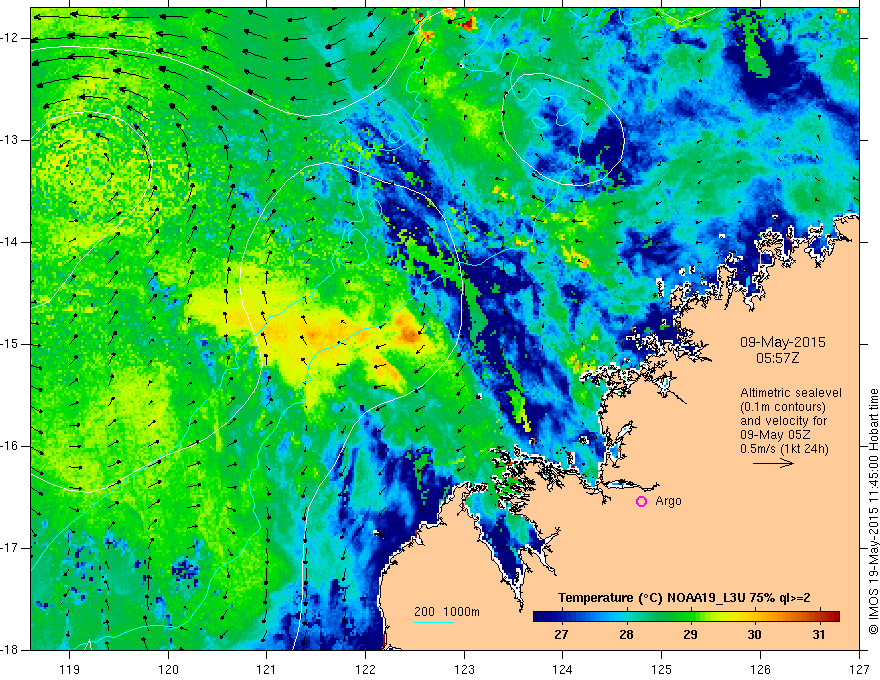Click the '-16' latitude axis label
The image size is (880, 680).
tap(10, 446)
